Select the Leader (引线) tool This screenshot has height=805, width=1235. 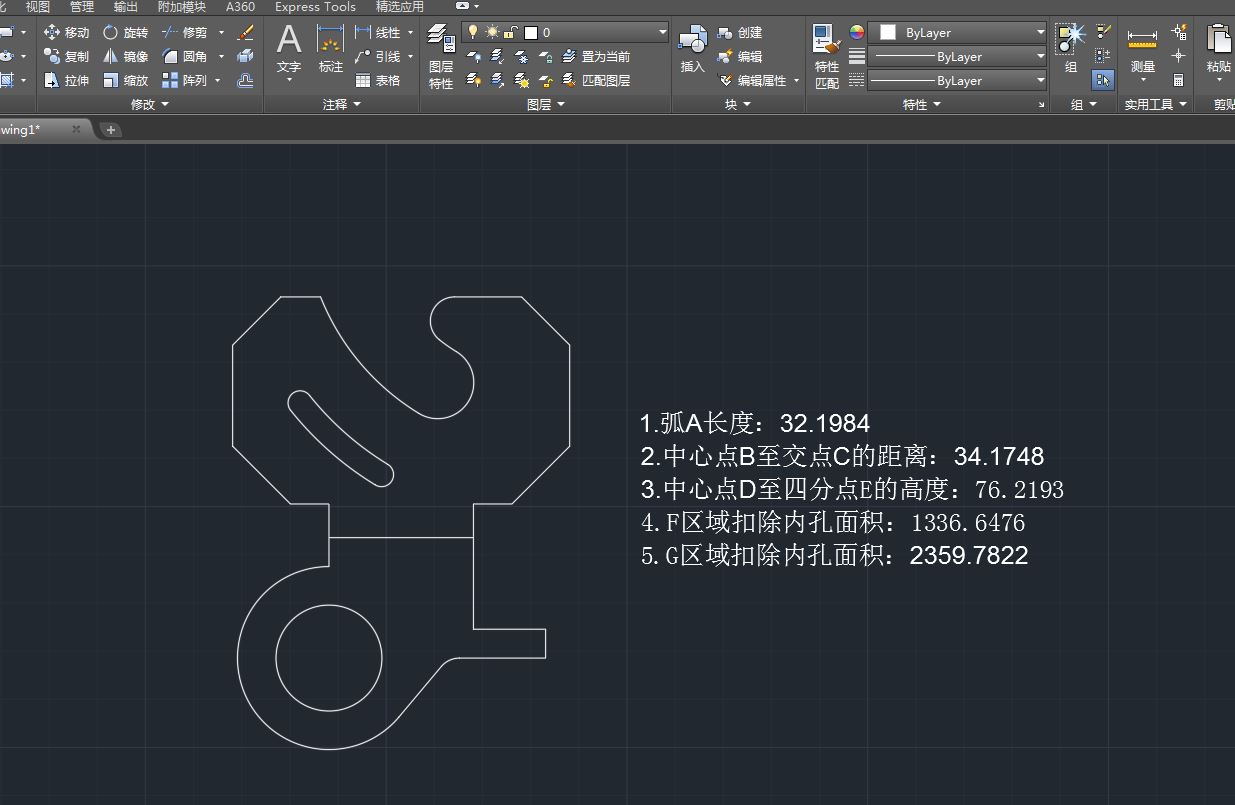(378, 56)
